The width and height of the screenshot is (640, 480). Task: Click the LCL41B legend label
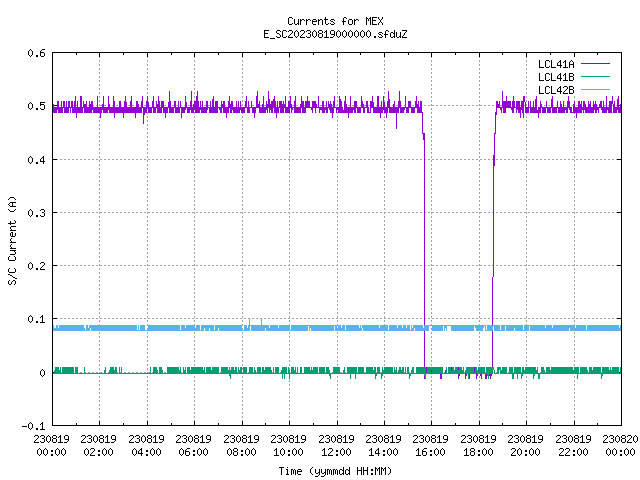pyautogui.click(x=556, y=77)
